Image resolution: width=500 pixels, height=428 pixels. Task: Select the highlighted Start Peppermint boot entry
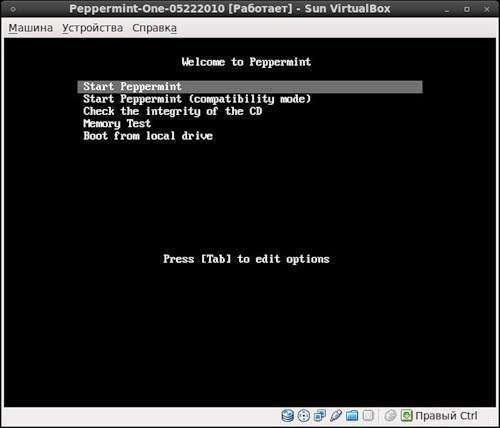(x=250, y=87)
